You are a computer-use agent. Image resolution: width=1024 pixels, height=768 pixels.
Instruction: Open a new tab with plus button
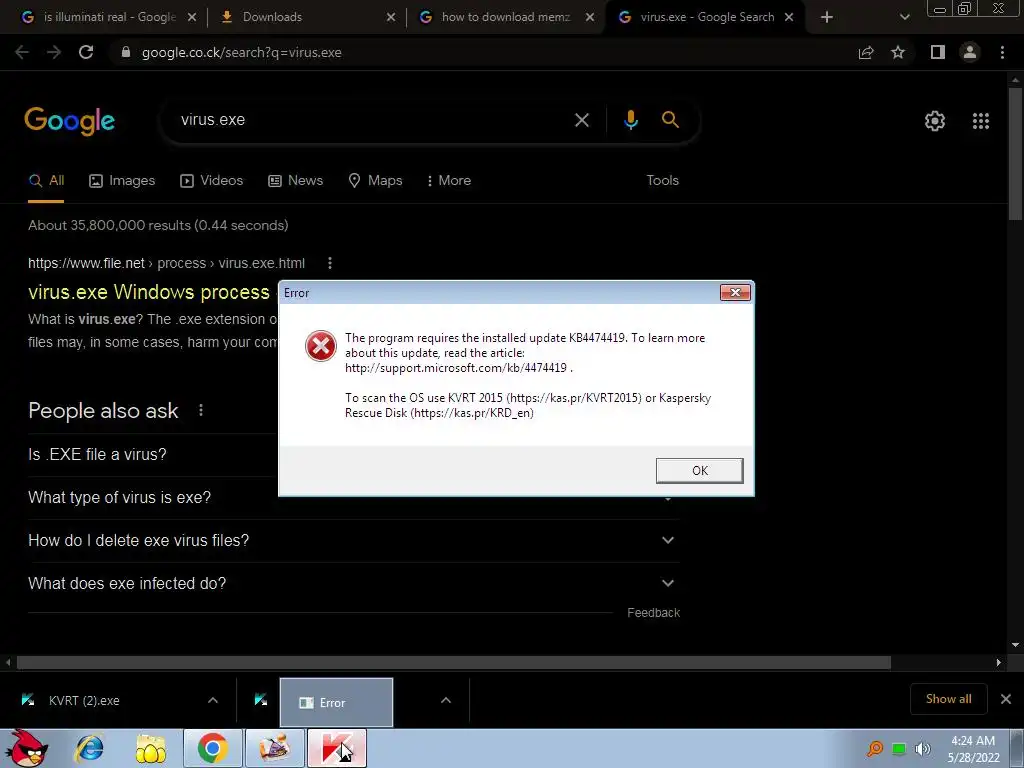coord(827,17)
